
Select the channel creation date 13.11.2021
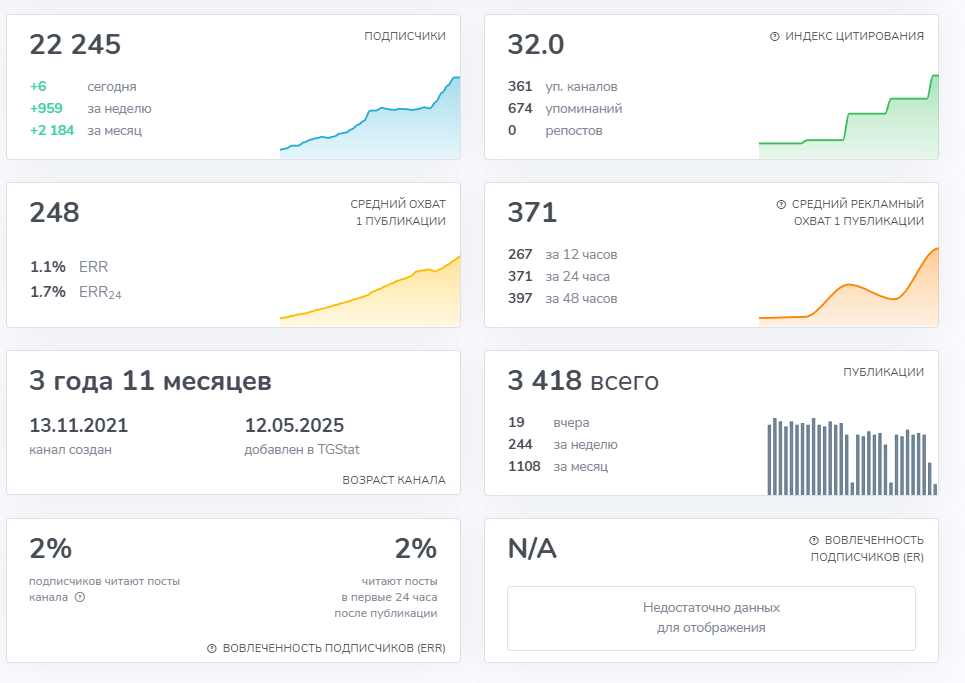[79, 424]
